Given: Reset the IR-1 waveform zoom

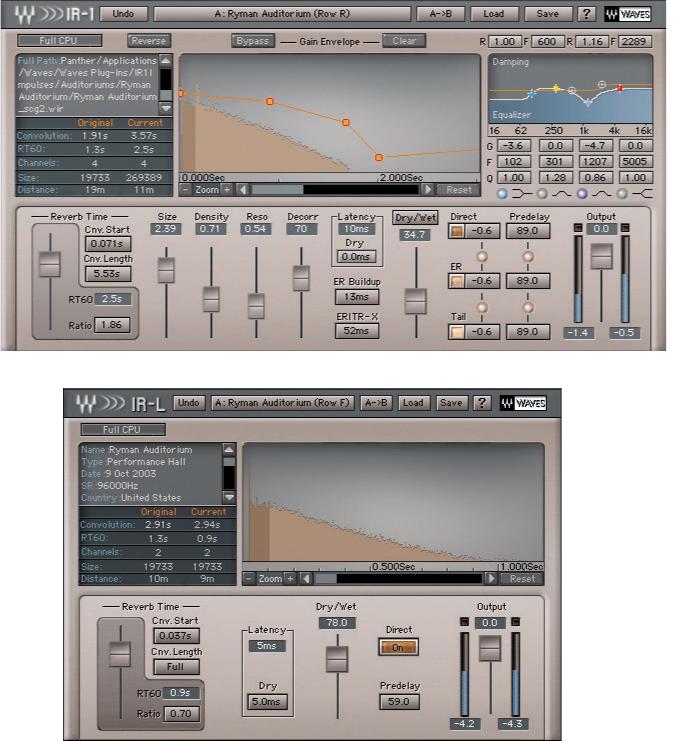Looking at the screenshot, I should click(x=458, y=190).
